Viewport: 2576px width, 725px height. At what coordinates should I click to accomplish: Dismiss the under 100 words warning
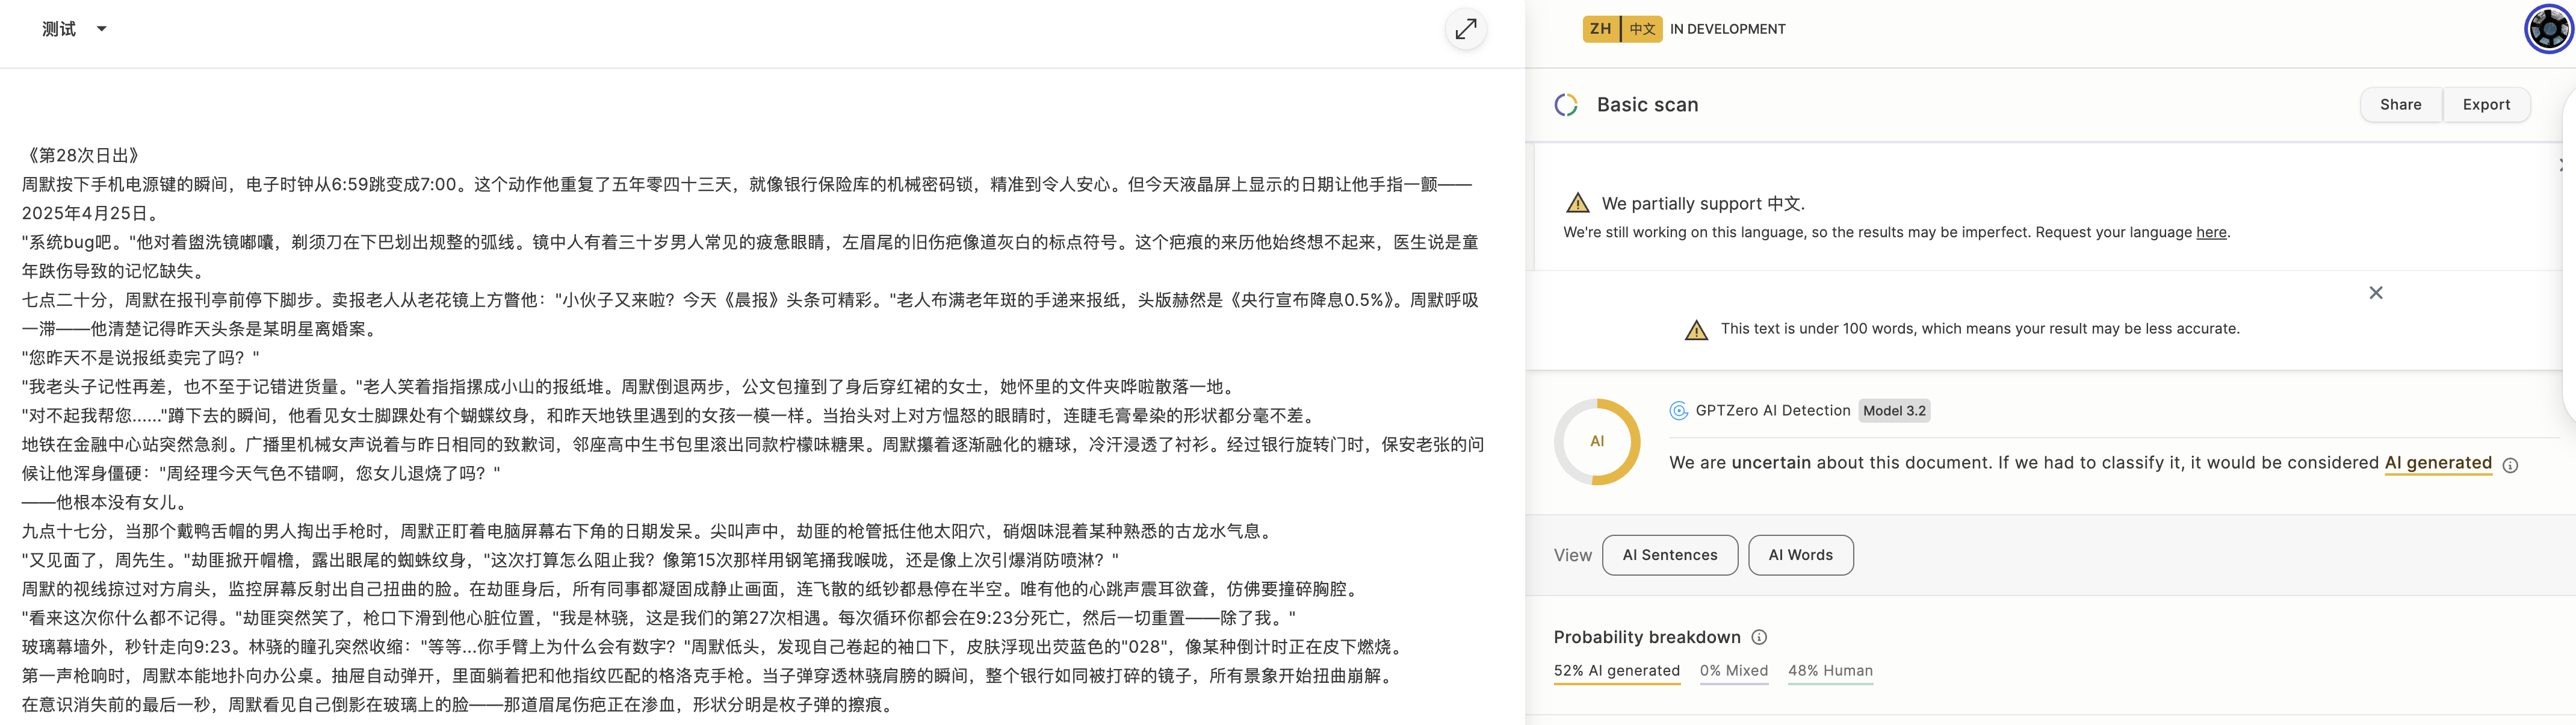click(x=2375, y=293)
